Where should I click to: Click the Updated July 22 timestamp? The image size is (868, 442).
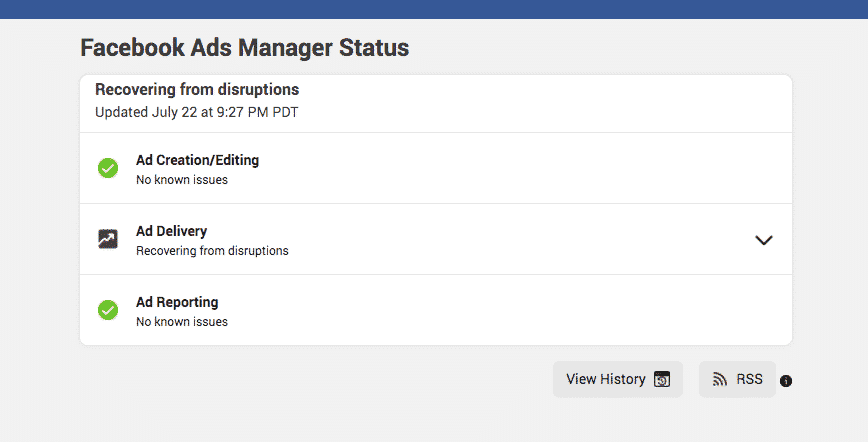(196, 112)
